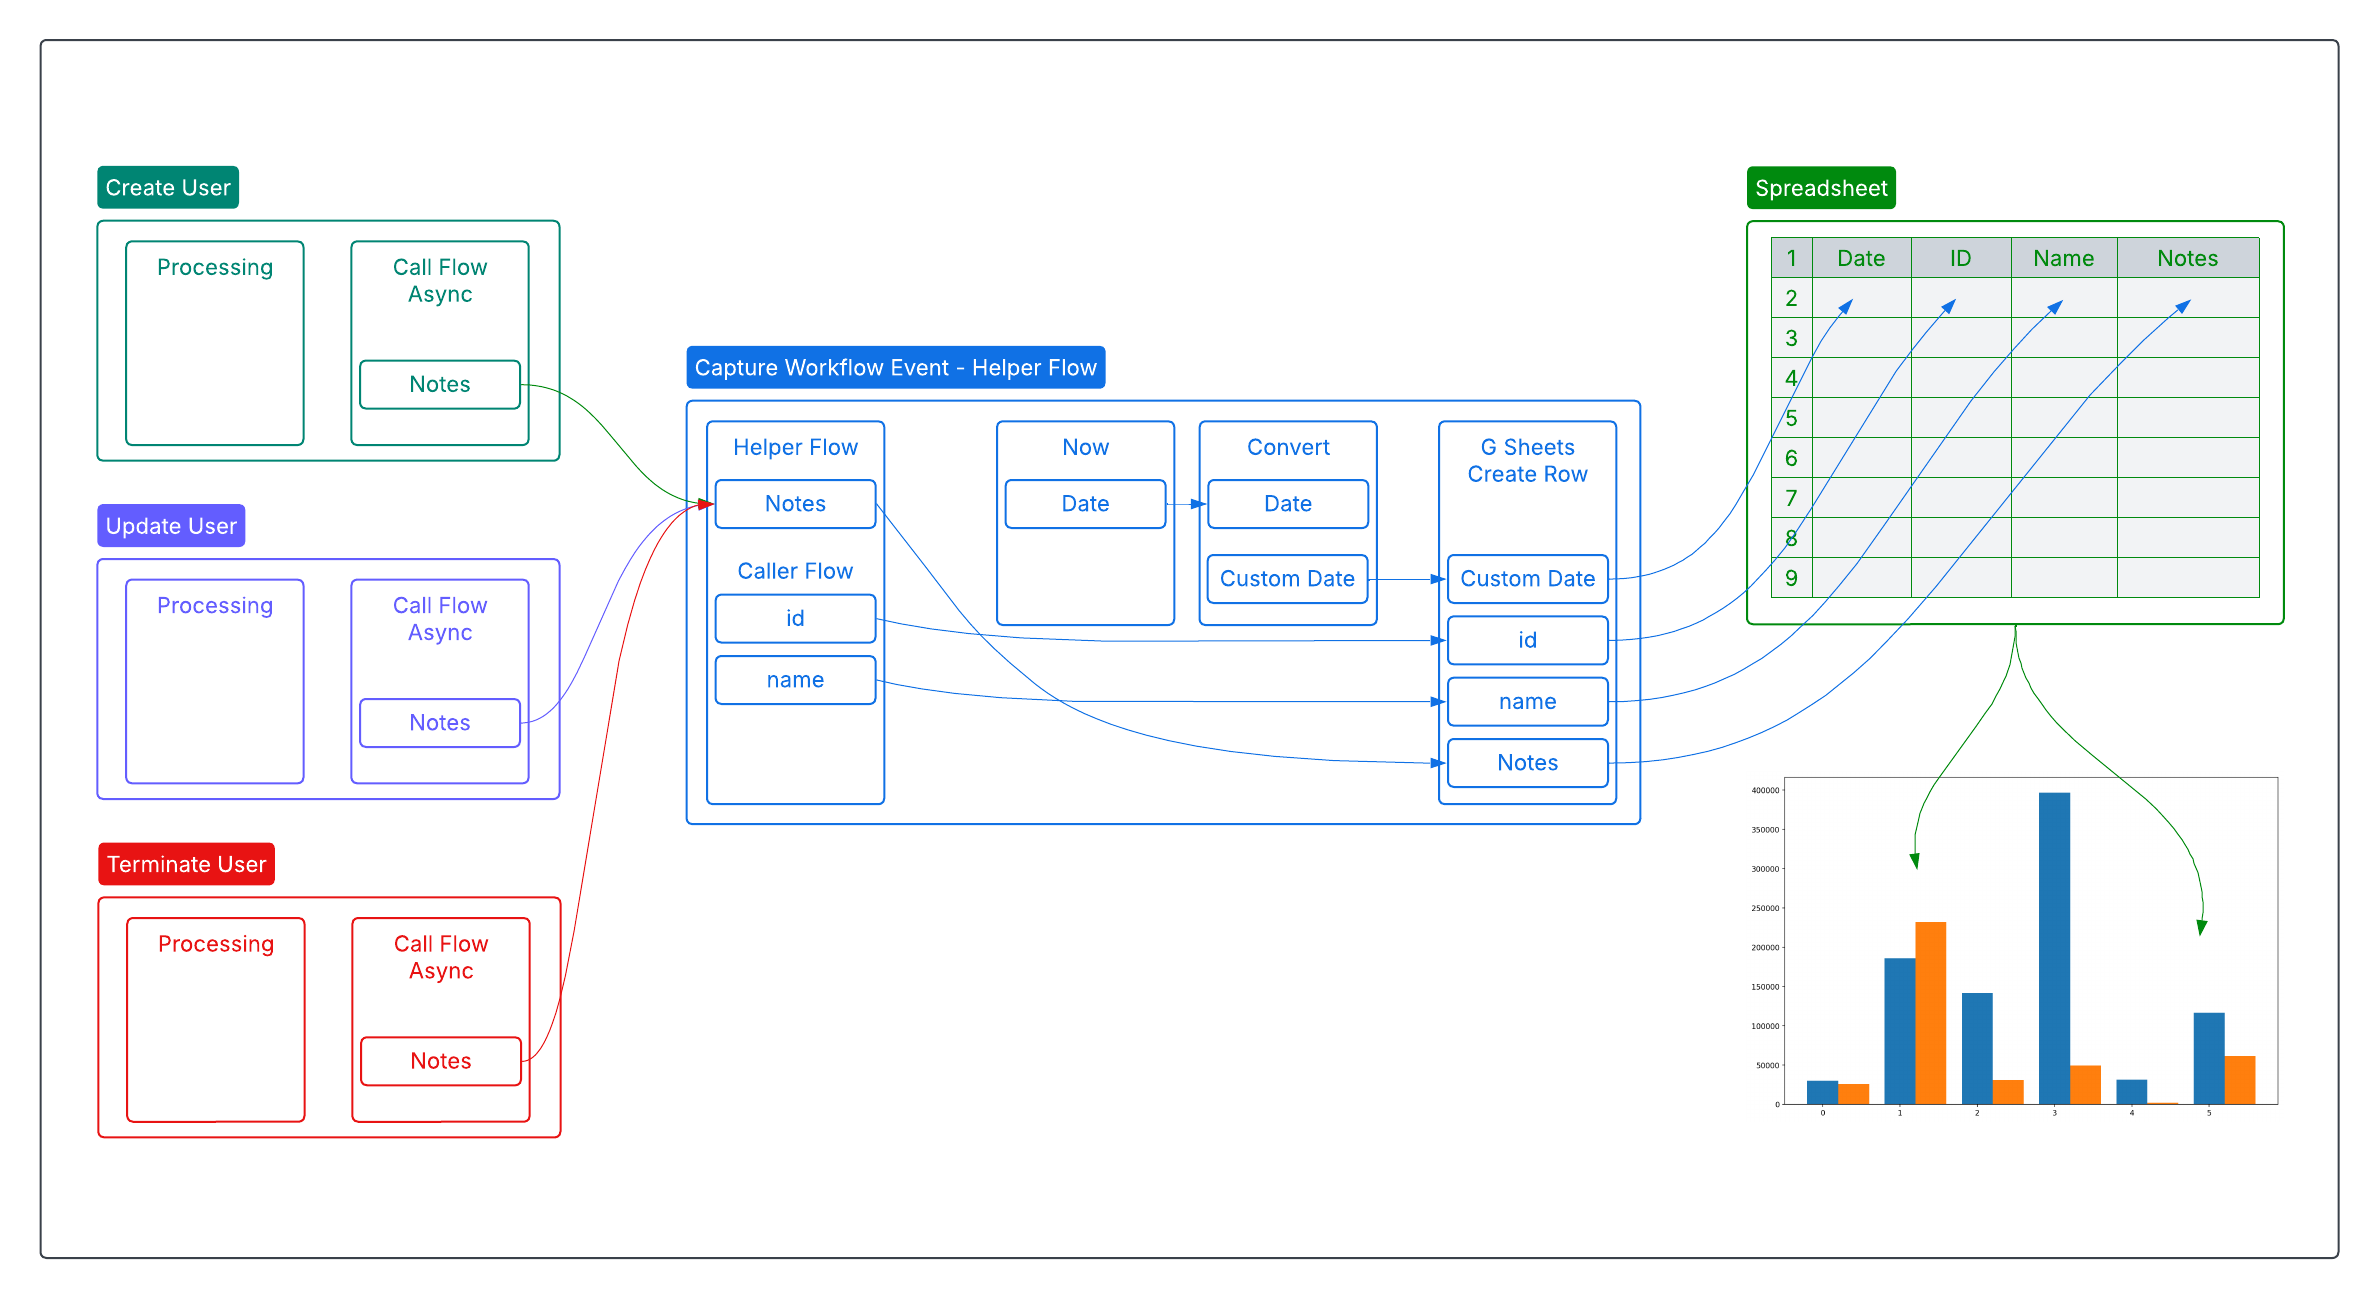This screenshot has height=1299, width=2378.
Task: Select Processing box in Terminate User flow
Action: tap(216, 1019)
